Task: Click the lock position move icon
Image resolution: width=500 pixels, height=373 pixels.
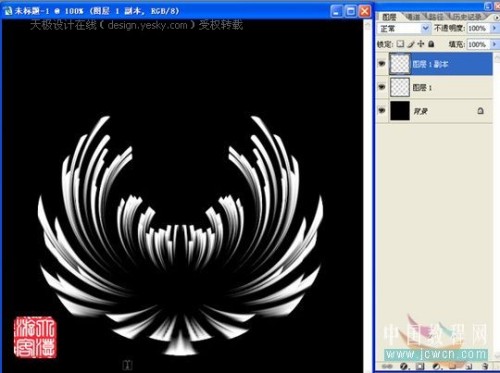Action: (x=421, y=44)
